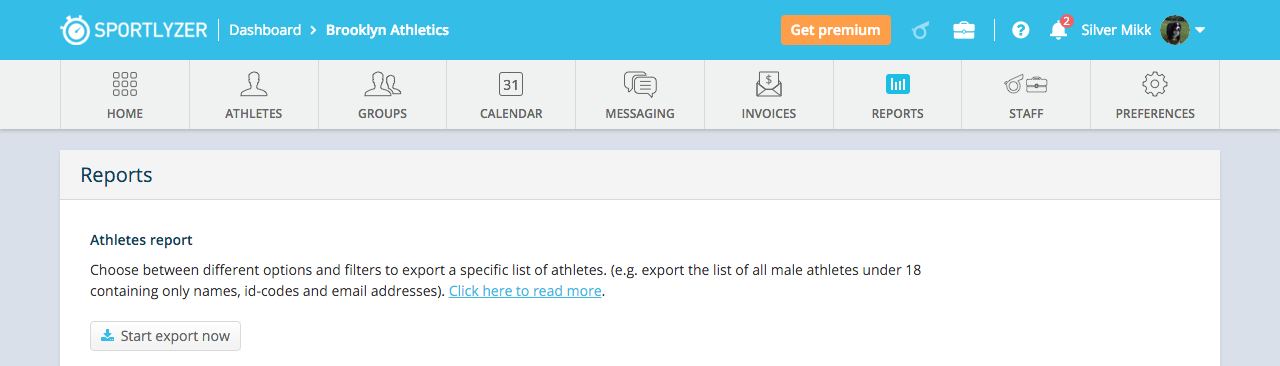The image size is (1280, 366).
Task: Open the briefcase icon in header
Action: (964, 30)
